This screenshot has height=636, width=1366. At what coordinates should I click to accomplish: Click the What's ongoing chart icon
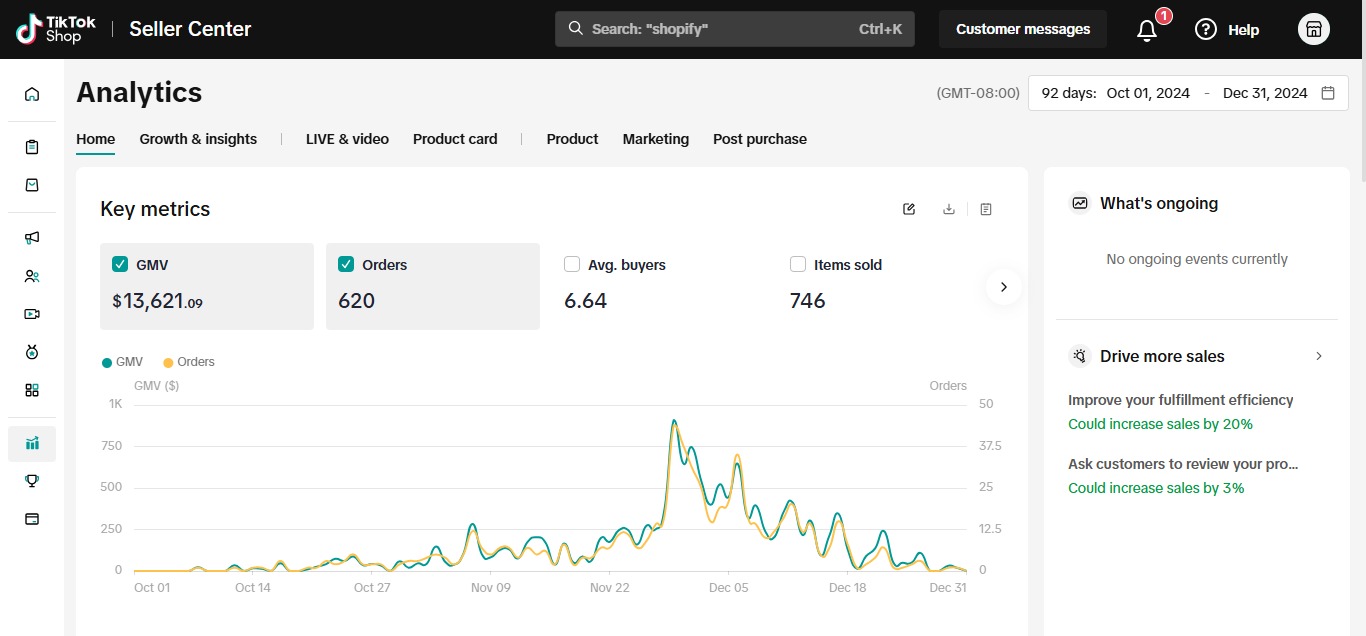click(x=1080, y=203)
